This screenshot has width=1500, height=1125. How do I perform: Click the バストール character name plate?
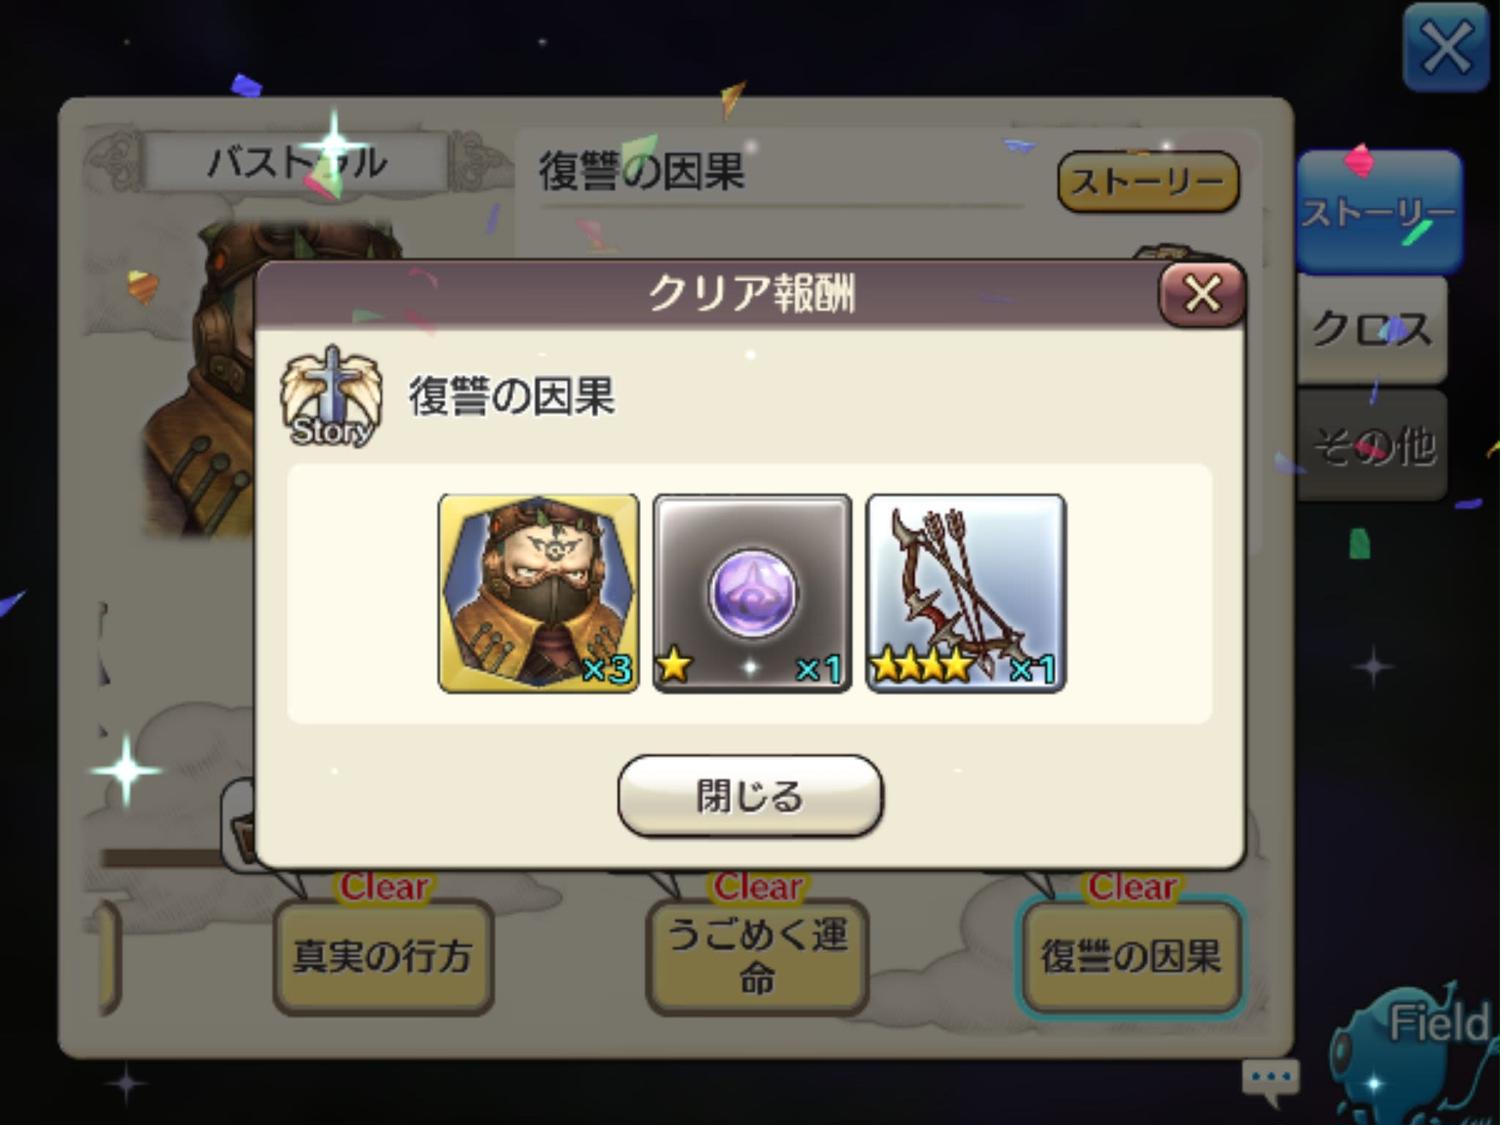coord(297,162)
